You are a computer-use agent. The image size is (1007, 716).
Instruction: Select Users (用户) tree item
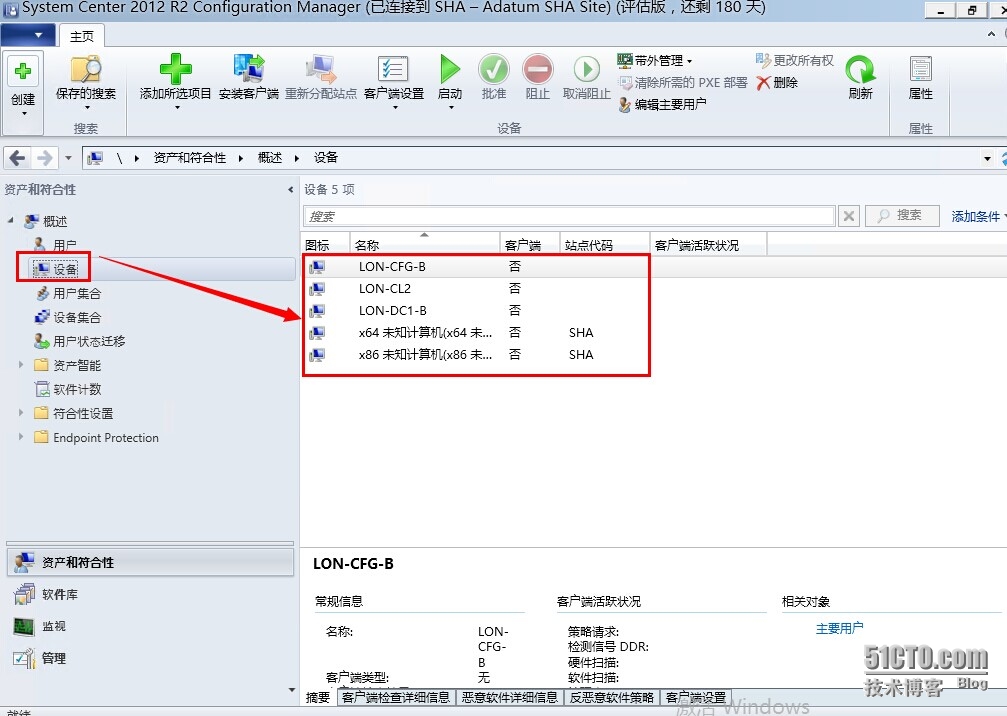point(64,245)
